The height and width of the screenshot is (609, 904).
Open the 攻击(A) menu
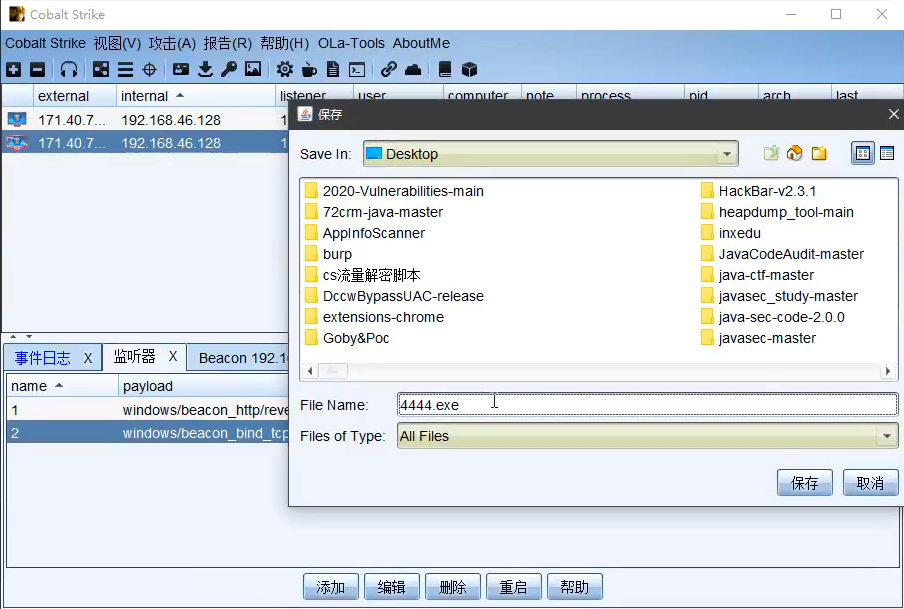[172, 43]
